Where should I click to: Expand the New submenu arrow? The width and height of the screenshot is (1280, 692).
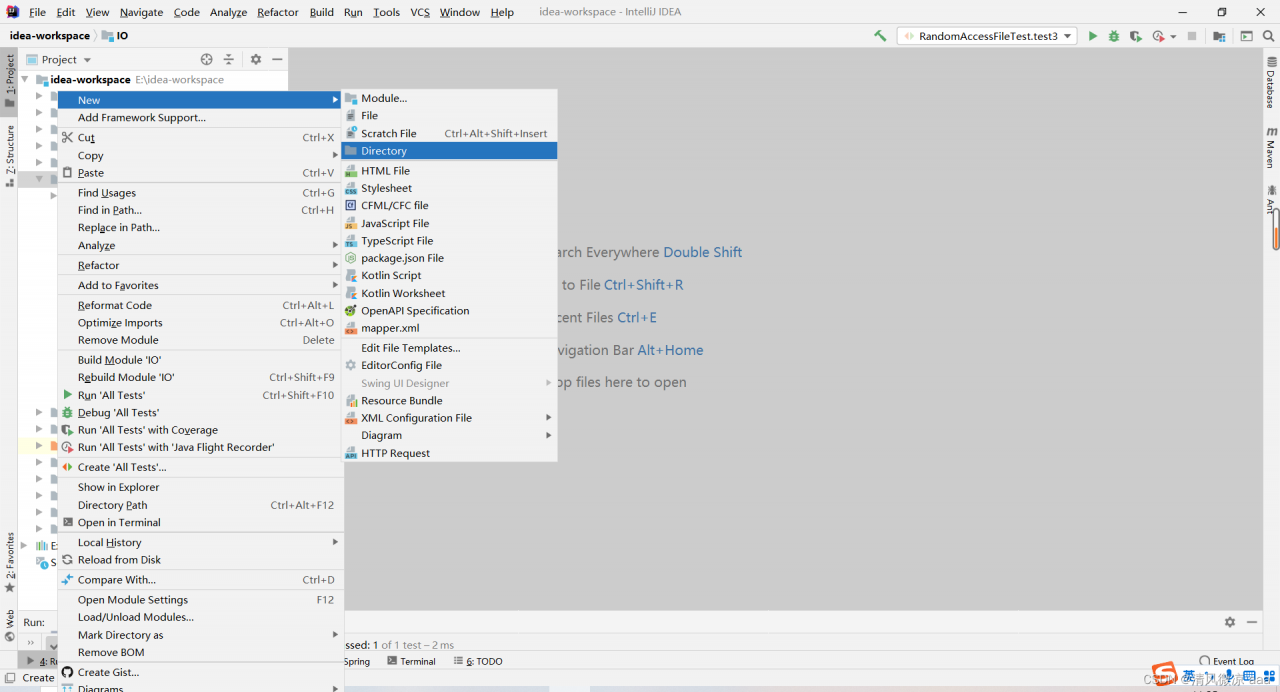336,100
